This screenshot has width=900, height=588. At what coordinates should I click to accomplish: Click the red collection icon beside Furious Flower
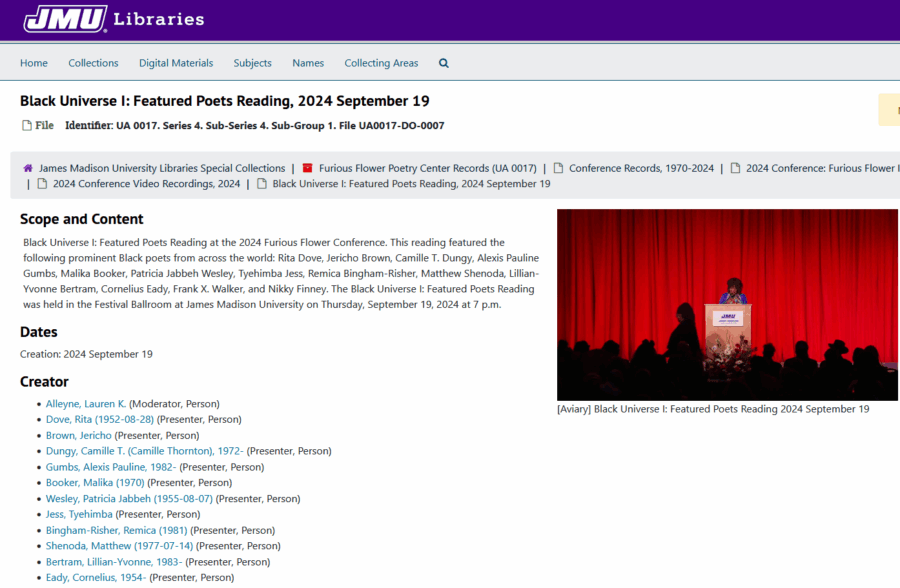(x=309, y=167)
